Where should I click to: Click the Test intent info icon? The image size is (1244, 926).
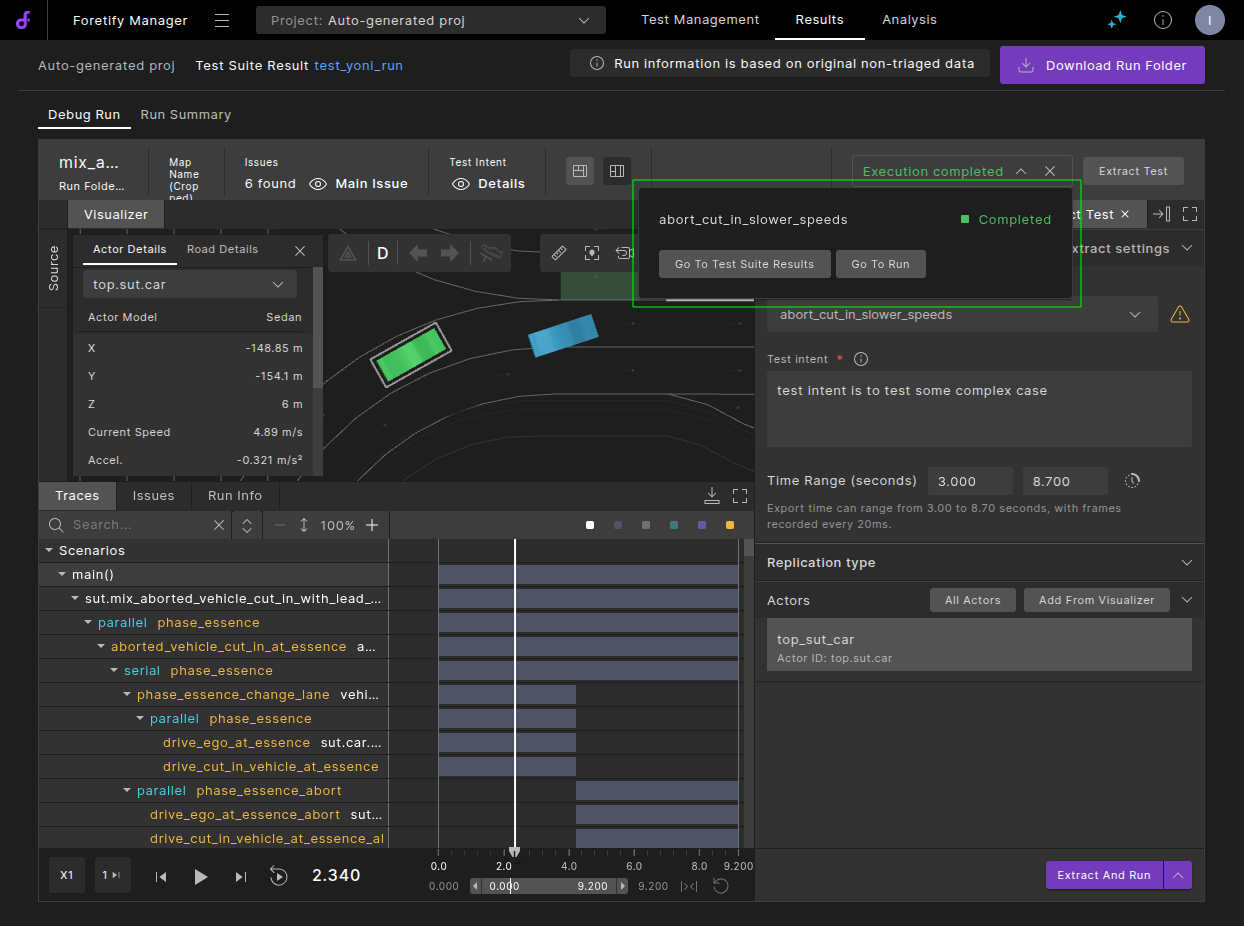pyautogui.click(x=861, y=359)
